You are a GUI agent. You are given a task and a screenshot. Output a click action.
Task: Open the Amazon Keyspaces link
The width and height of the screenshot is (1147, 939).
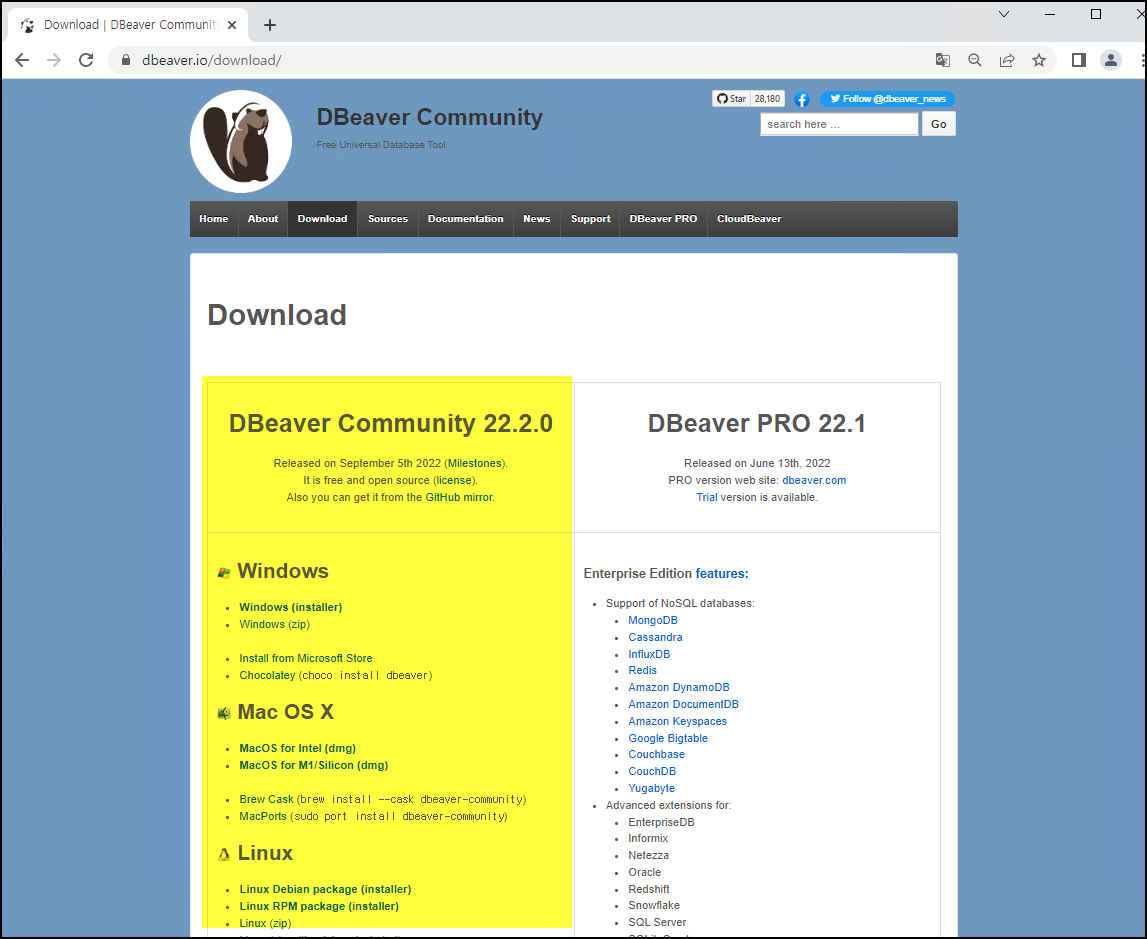(677, 721)
